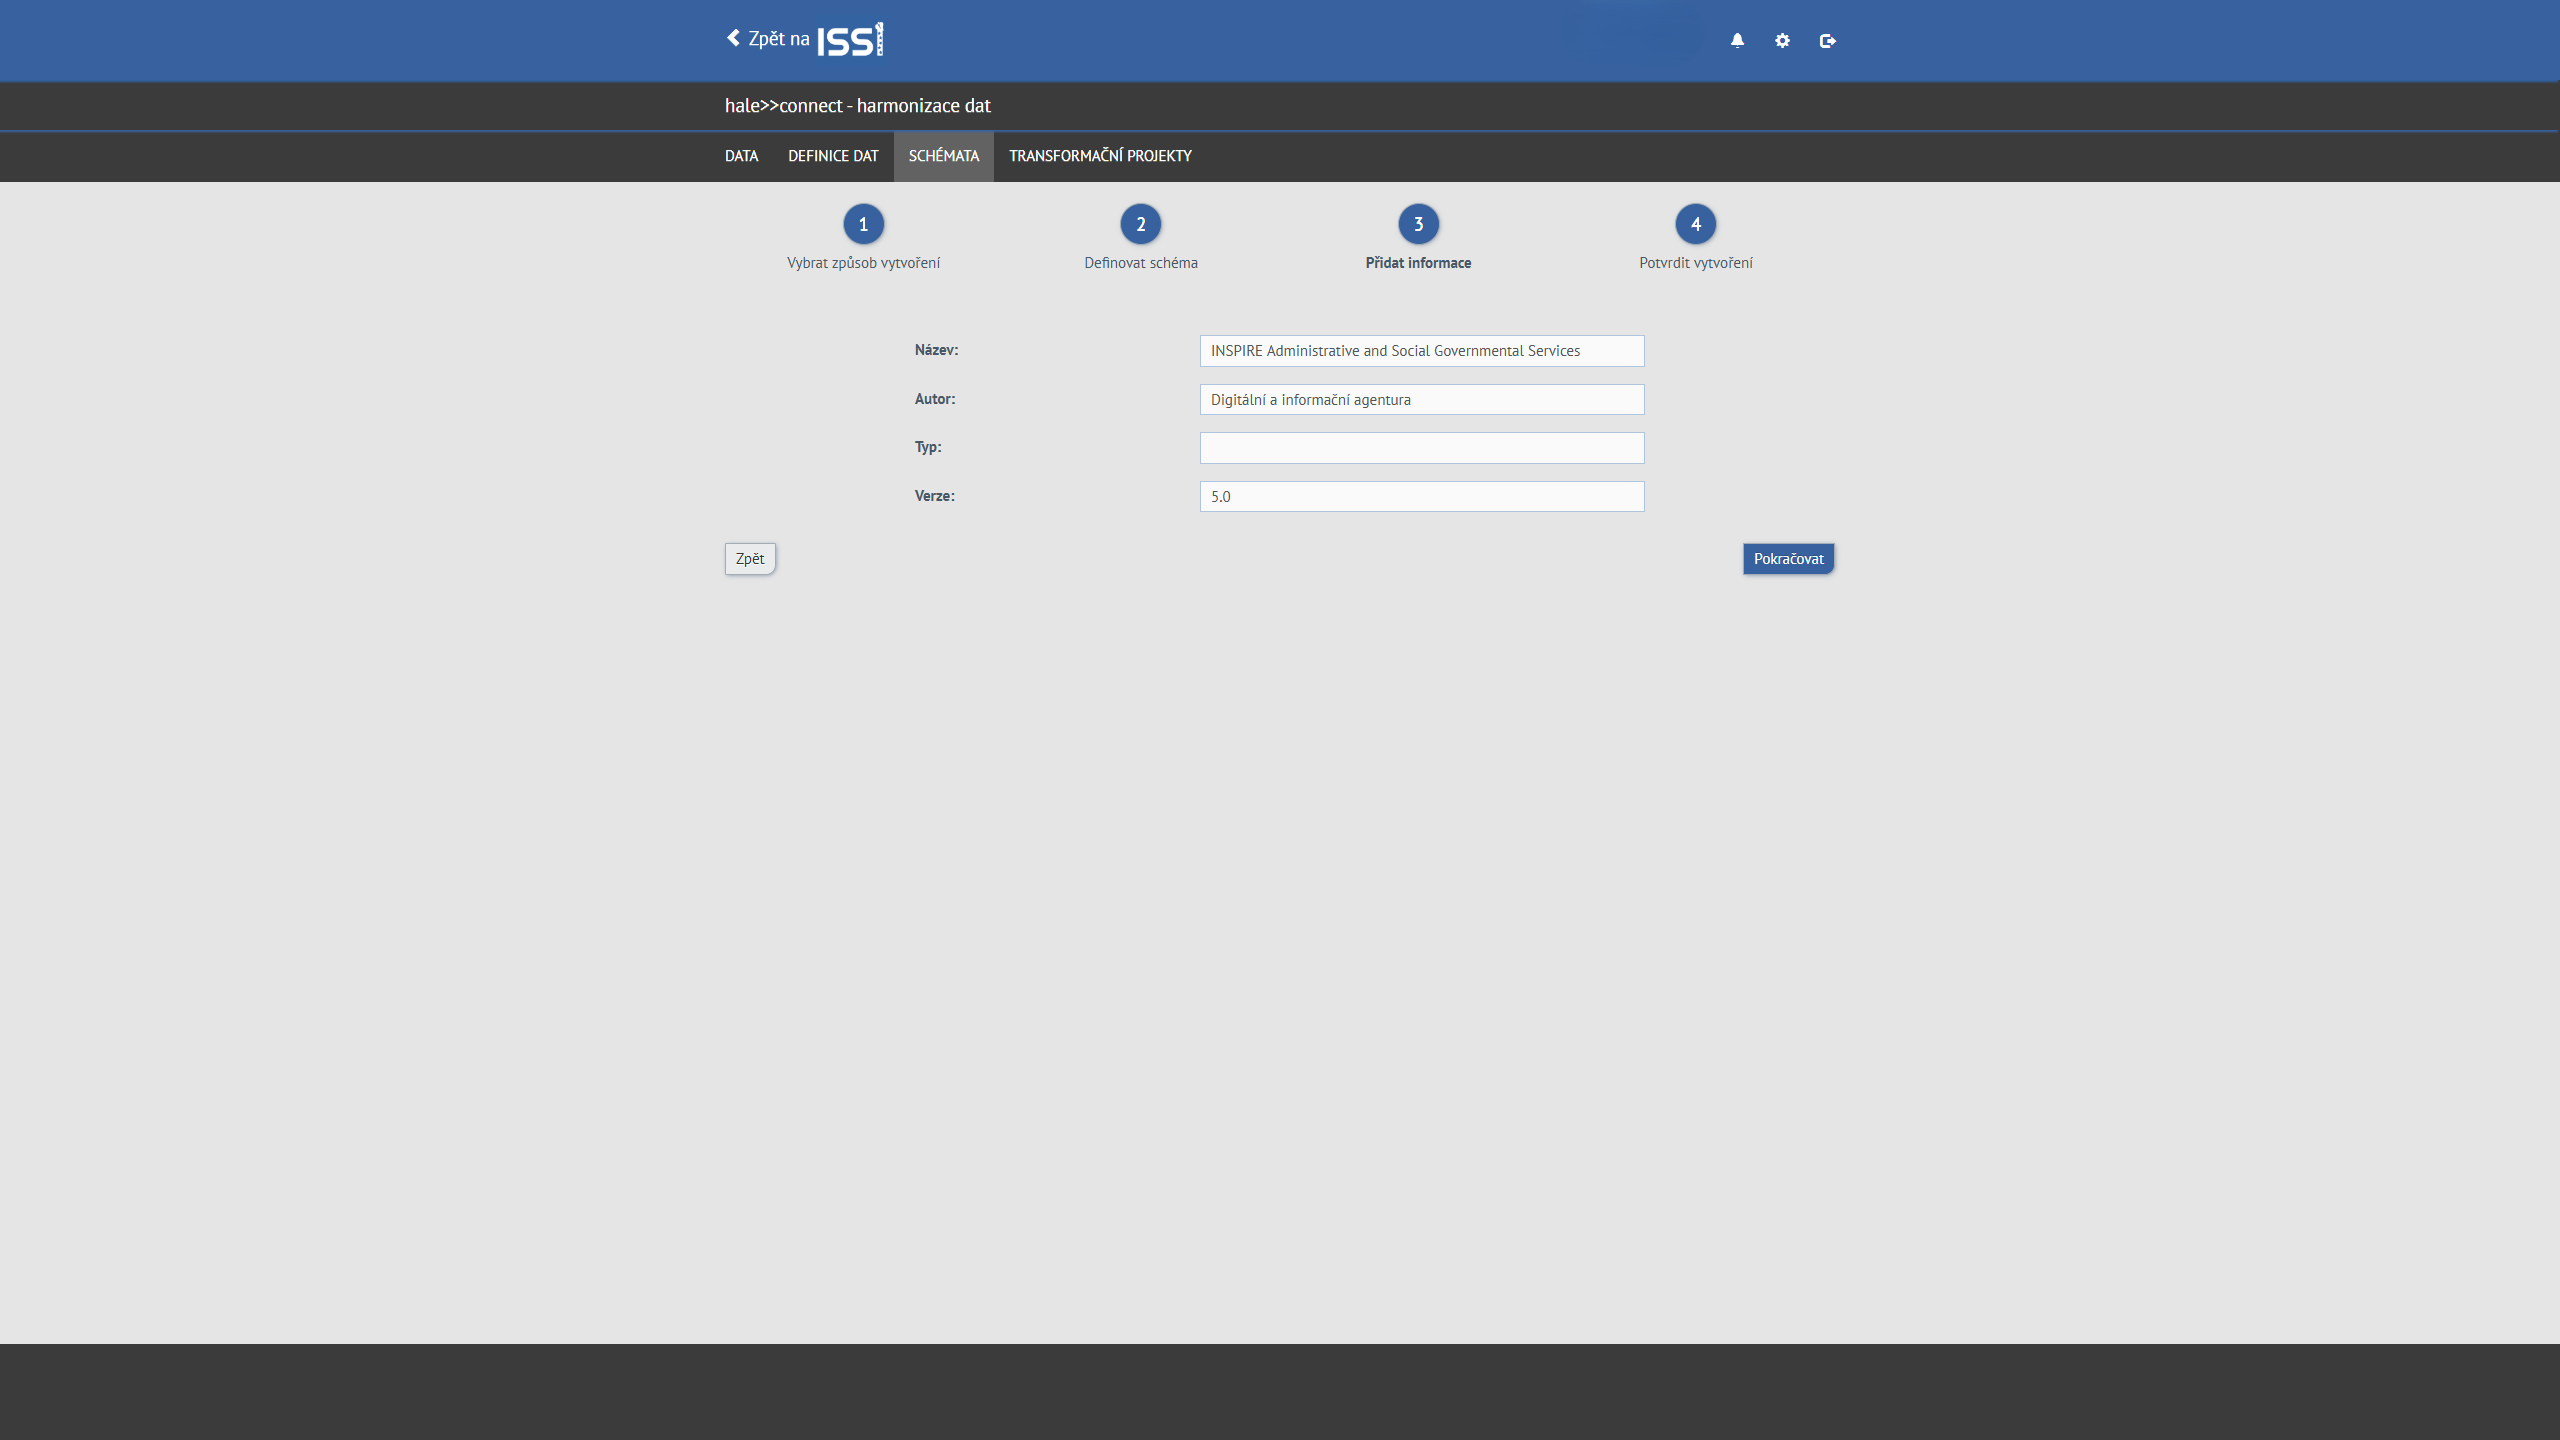Image resolution: width=2560 pixels, height=1440 pixels.
Task: Open the notifications bell icon
Action: 1737,41
